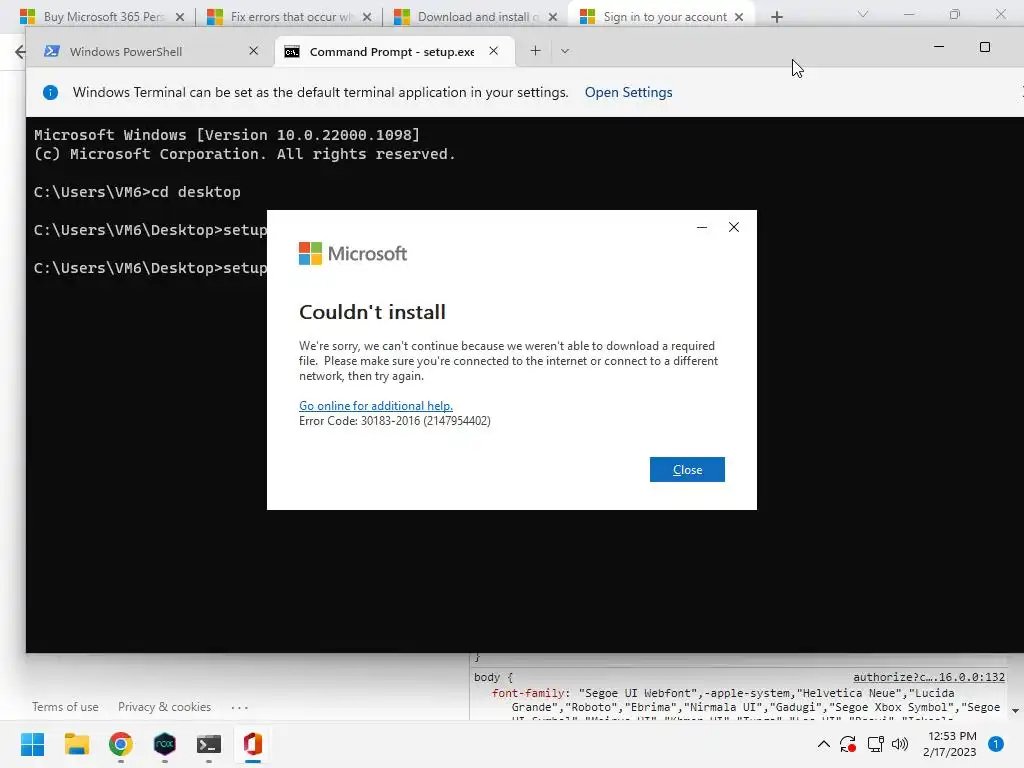Click the Terminal info notification icon
Image resolution: width=1024 pixels, height=768 pixels.
pyautogui.click(x=50, y=92)
